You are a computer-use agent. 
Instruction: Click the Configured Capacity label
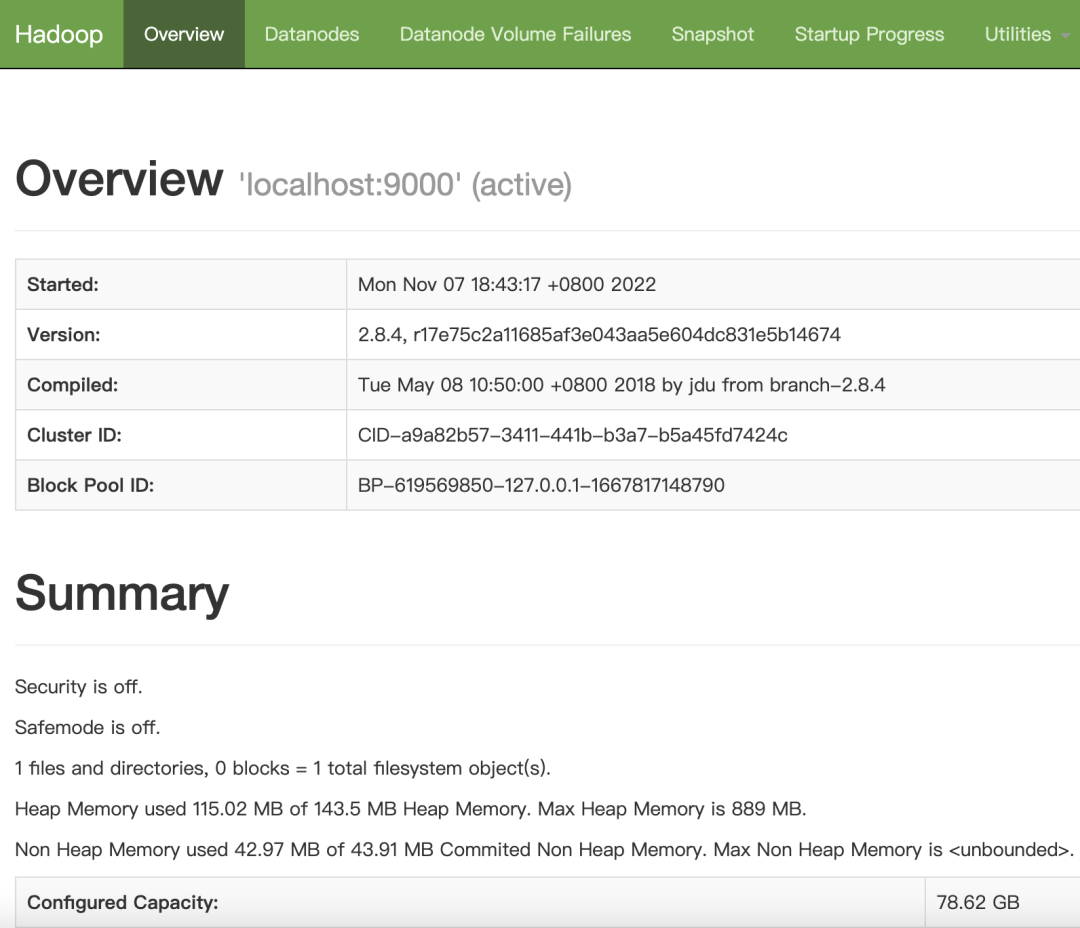(123, 903)
